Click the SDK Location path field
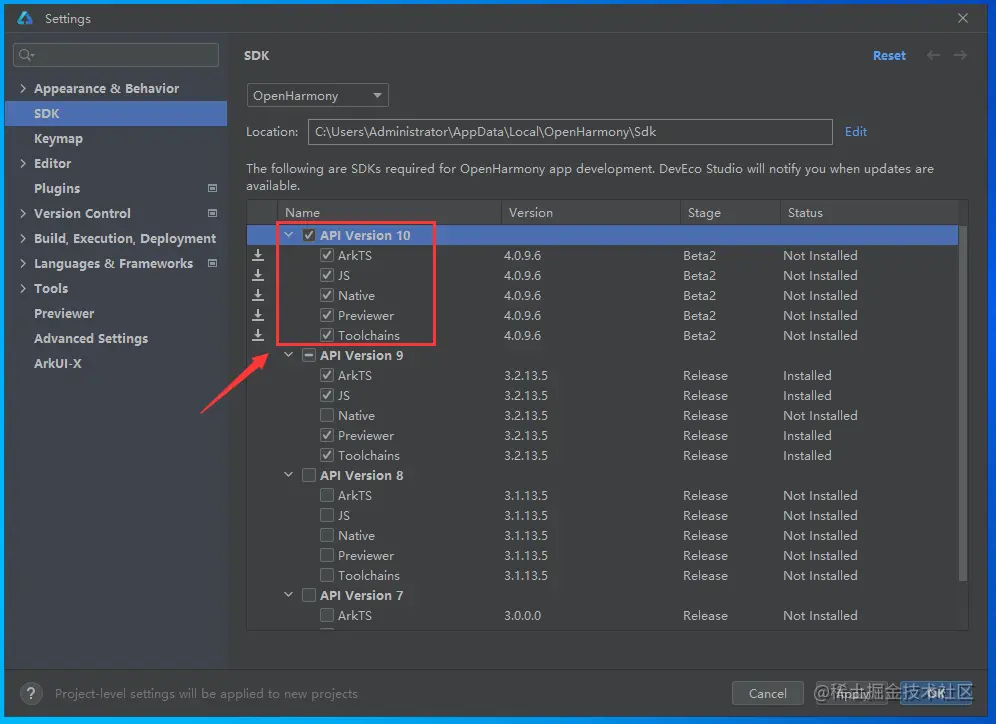Viewport: 996px width, 724px height. click(x=570, y=131)
